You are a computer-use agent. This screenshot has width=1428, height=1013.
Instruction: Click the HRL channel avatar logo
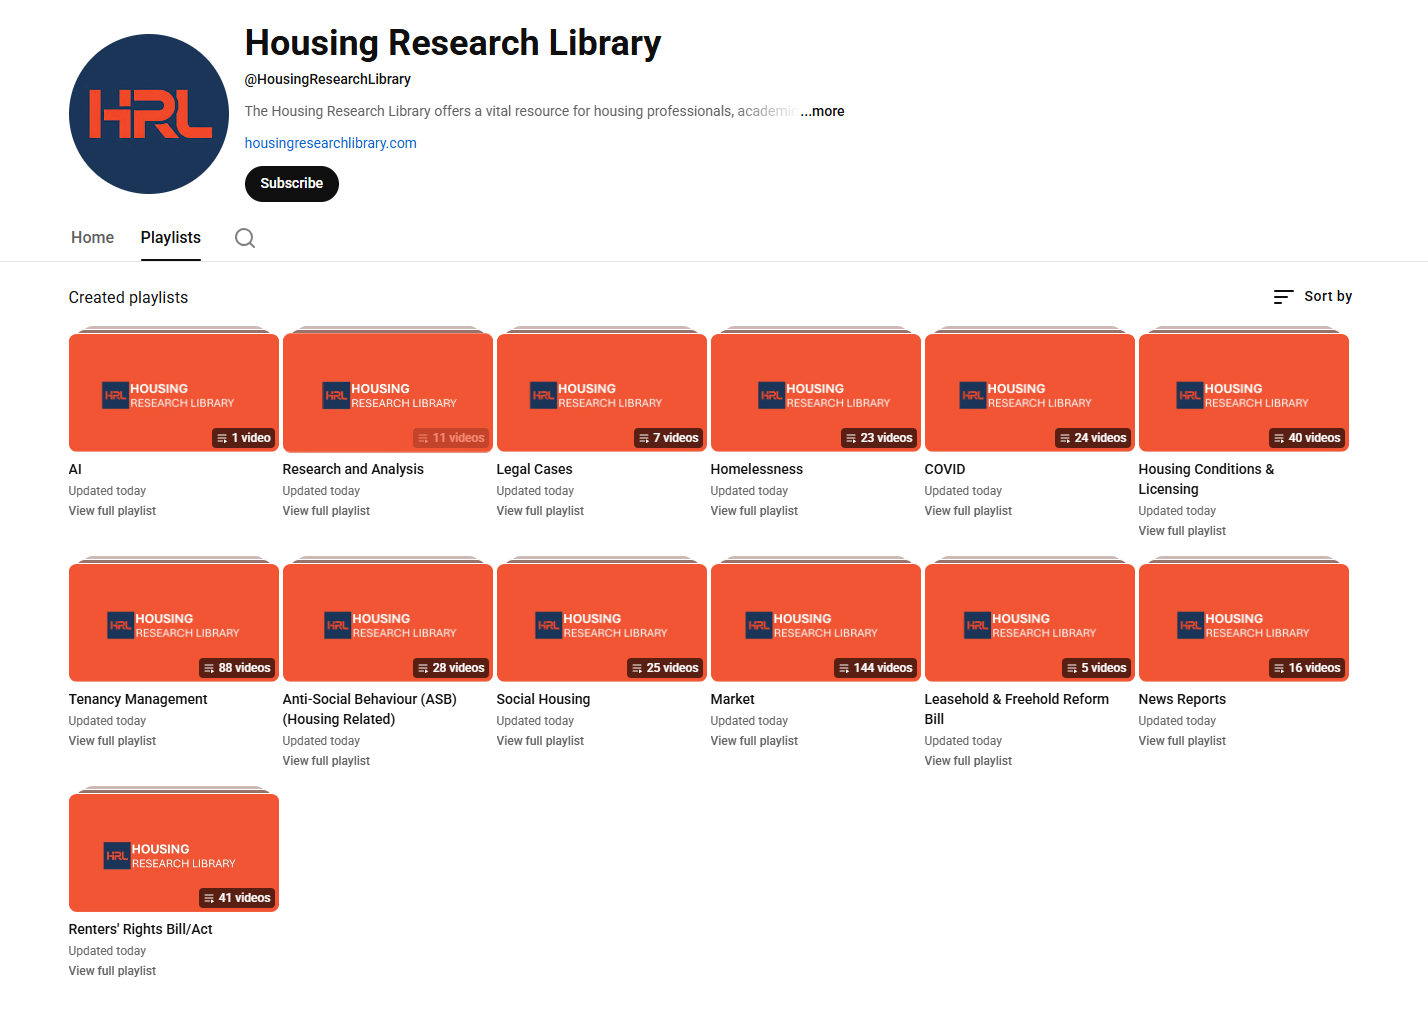(149, 114)
